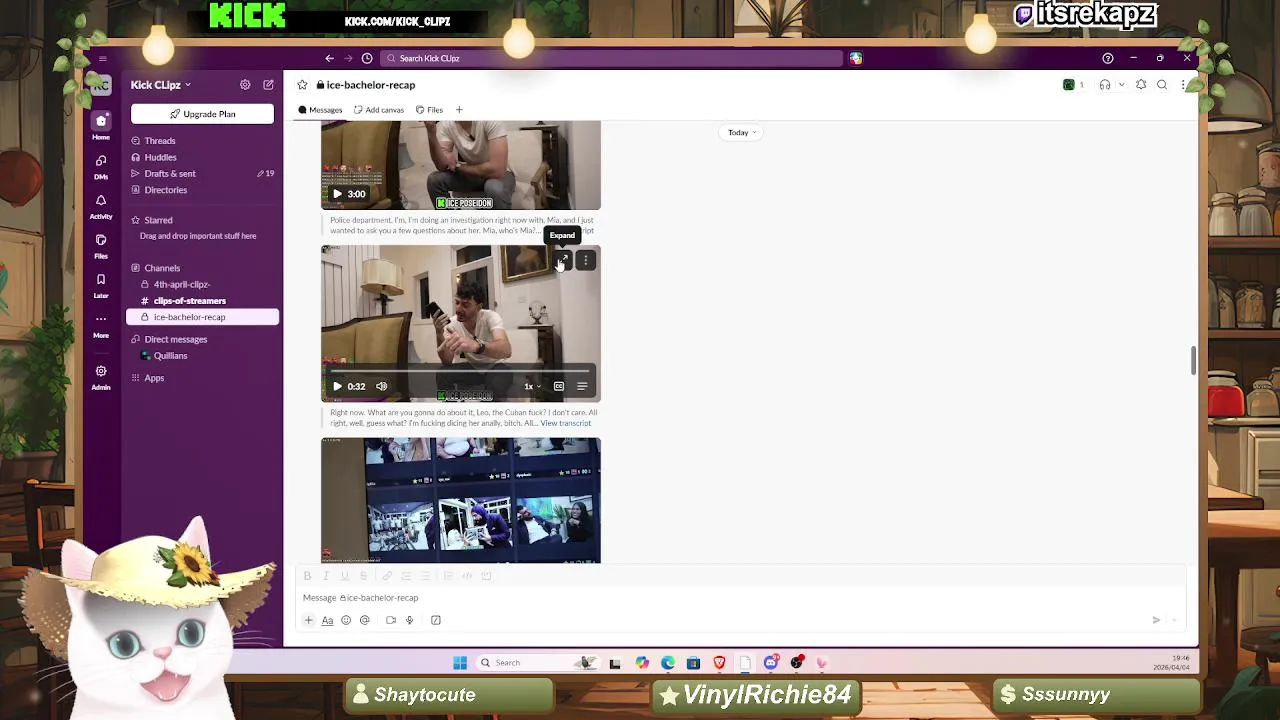Image resolution: width=1280 pixels, height=720 pixels.
Task: Record an audio clip with microphone icon
Action: [x=410, y=620]
